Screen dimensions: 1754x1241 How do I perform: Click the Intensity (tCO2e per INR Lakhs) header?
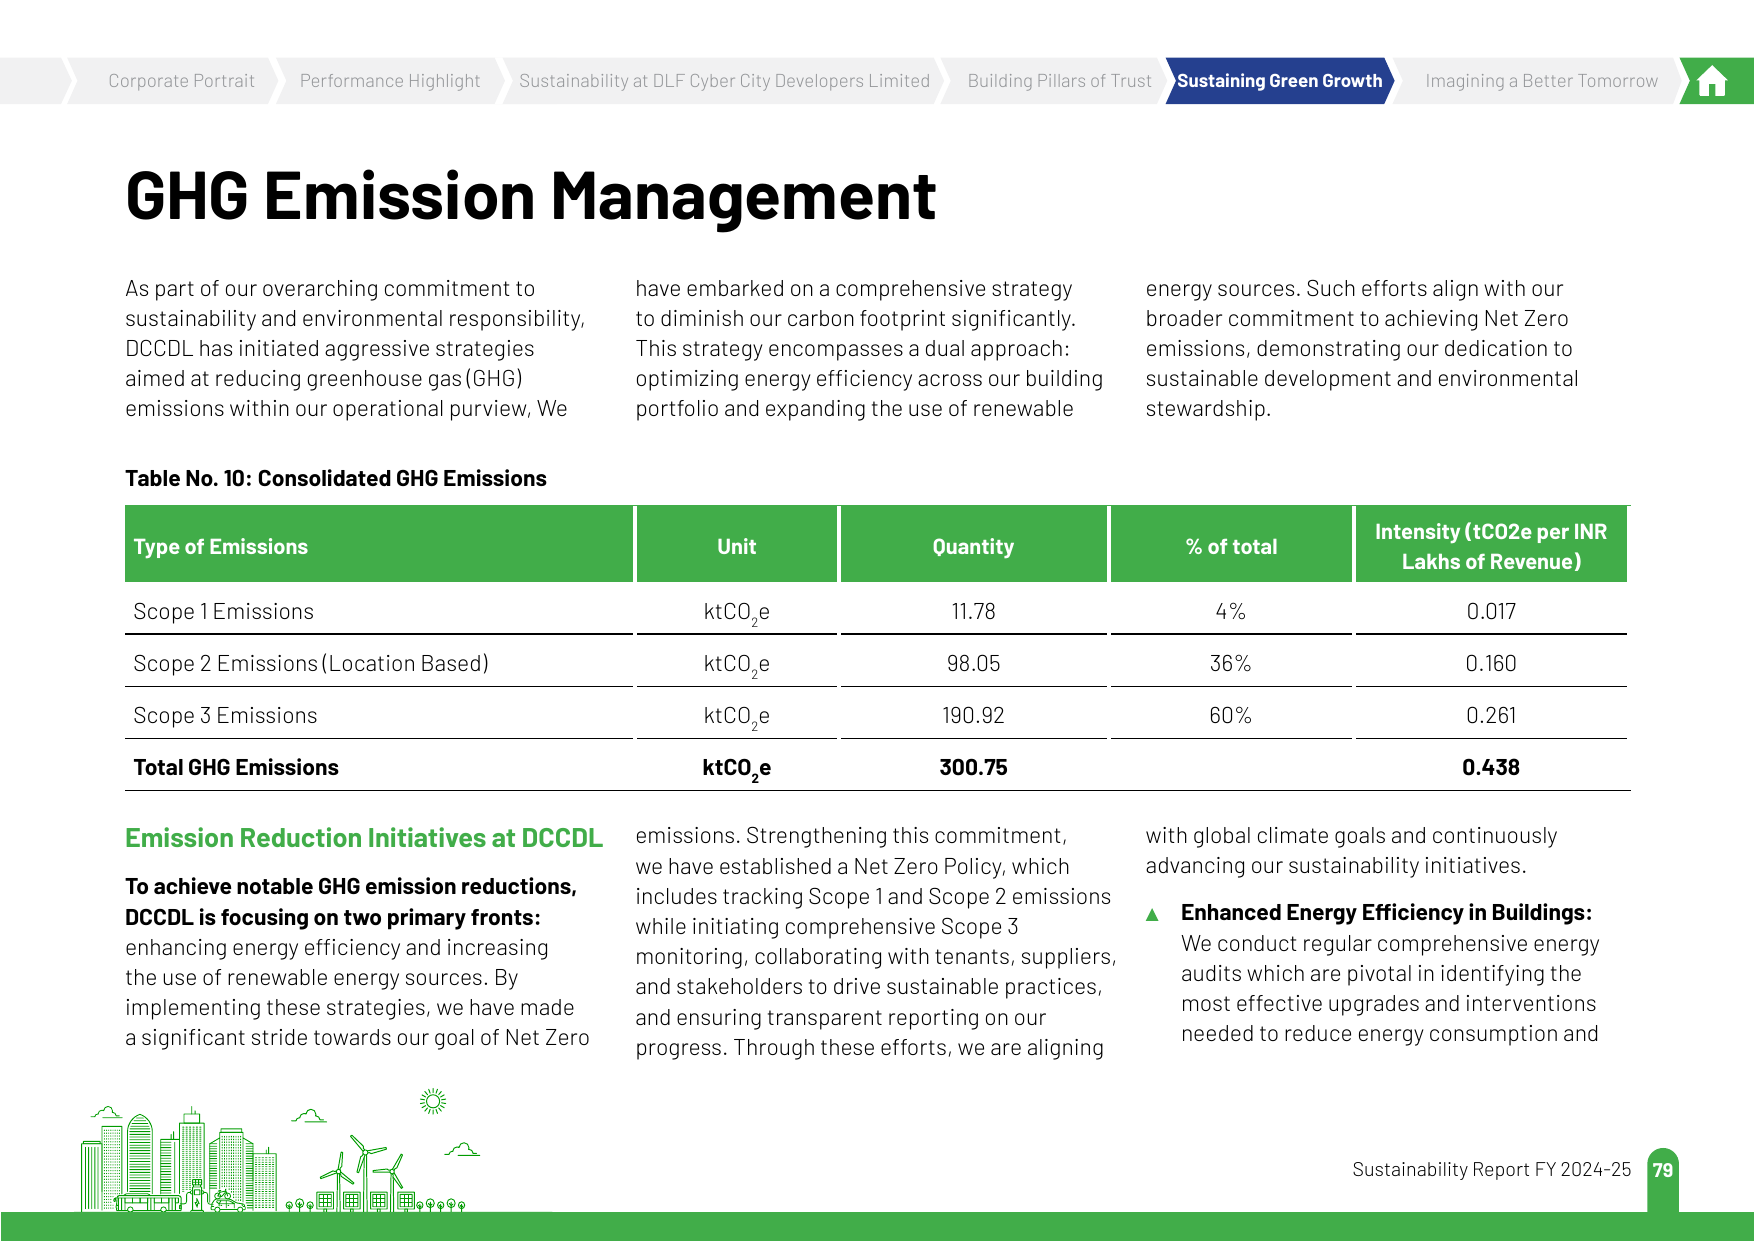pyautogui.click(x=1491, y=546)
